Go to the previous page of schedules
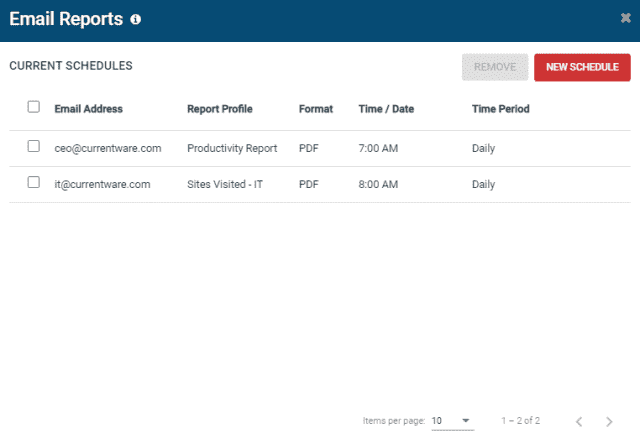The image size is (640, 444). coord(579,422)
